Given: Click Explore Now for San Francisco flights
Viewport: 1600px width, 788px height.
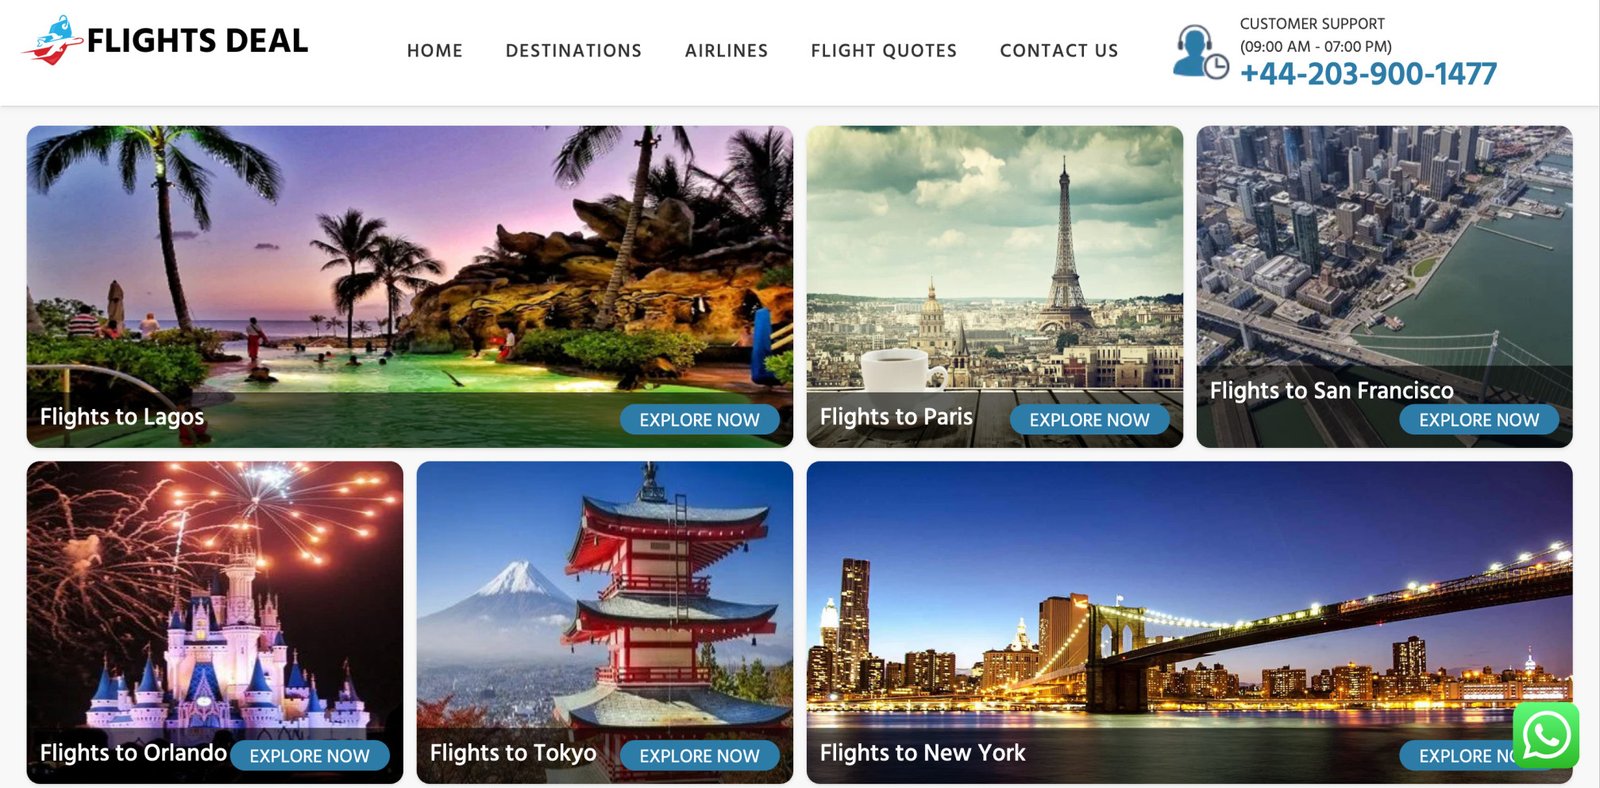Looking at the screenshot, I should tap(1479, 420).
